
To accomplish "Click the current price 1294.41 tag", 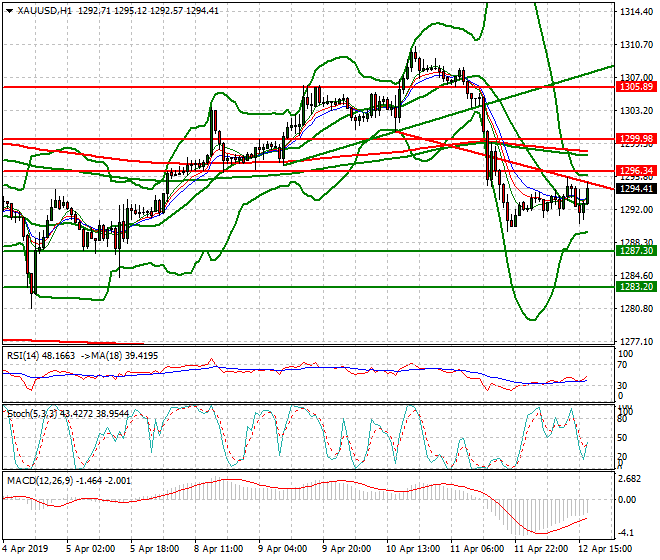I will [x=636, y=188].
